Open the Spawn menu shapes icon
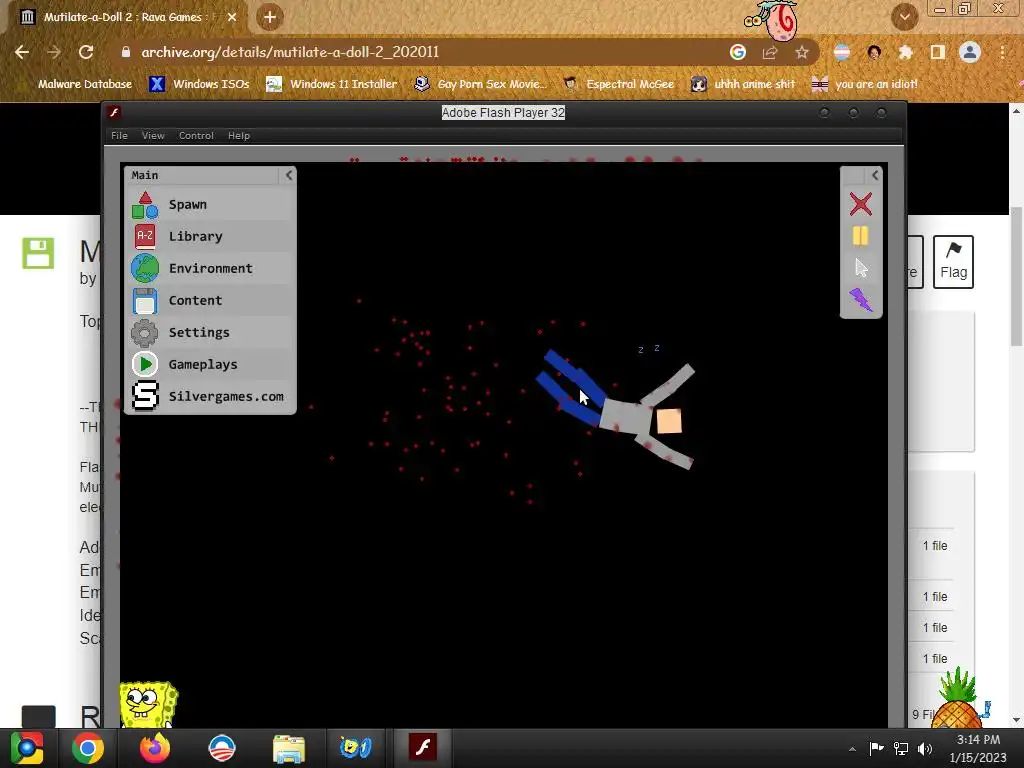This screenshot has height=768, width=1024. pyautogui.click(x=145, y=204)
